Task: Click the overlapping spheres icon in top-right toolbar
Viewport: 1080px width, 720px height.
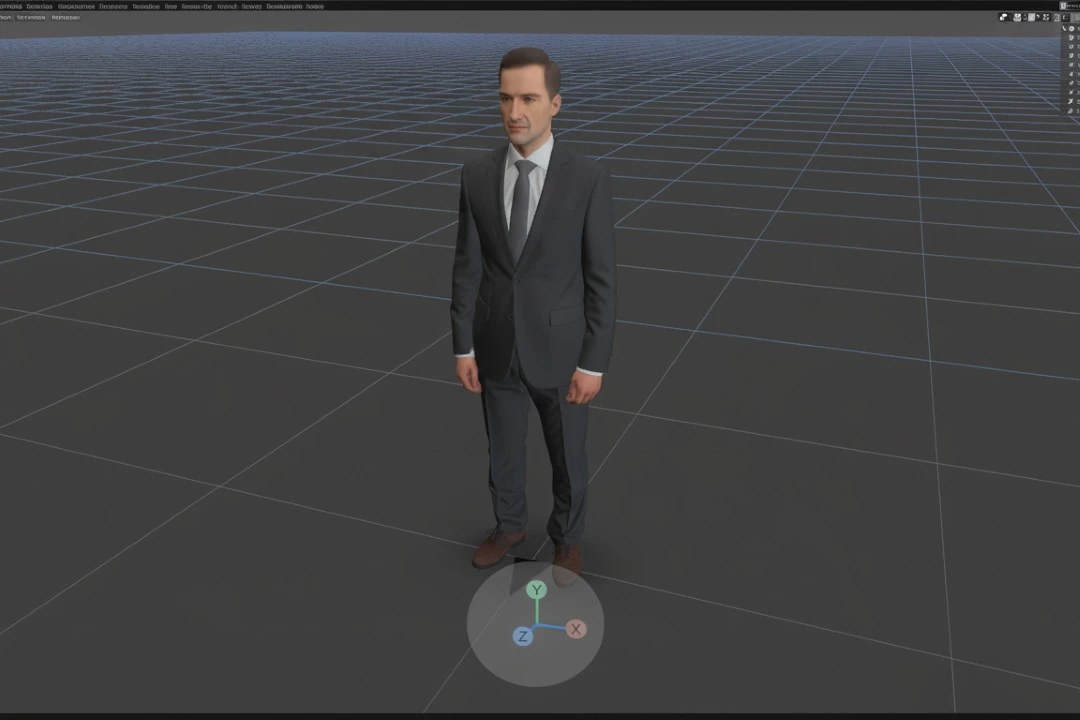Action: [x=1003, y=17]
